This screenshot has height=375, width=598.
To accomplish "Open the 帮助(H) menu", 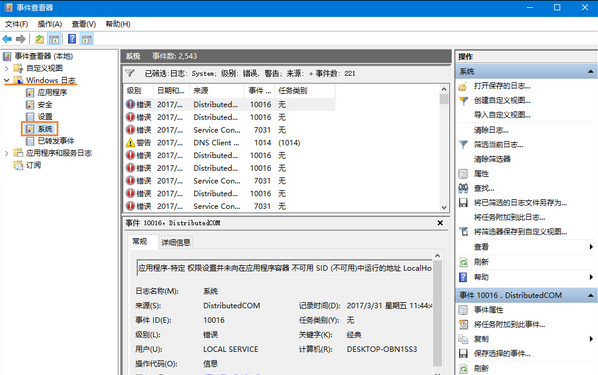I will pyautogui.click(x=118, y=24).
